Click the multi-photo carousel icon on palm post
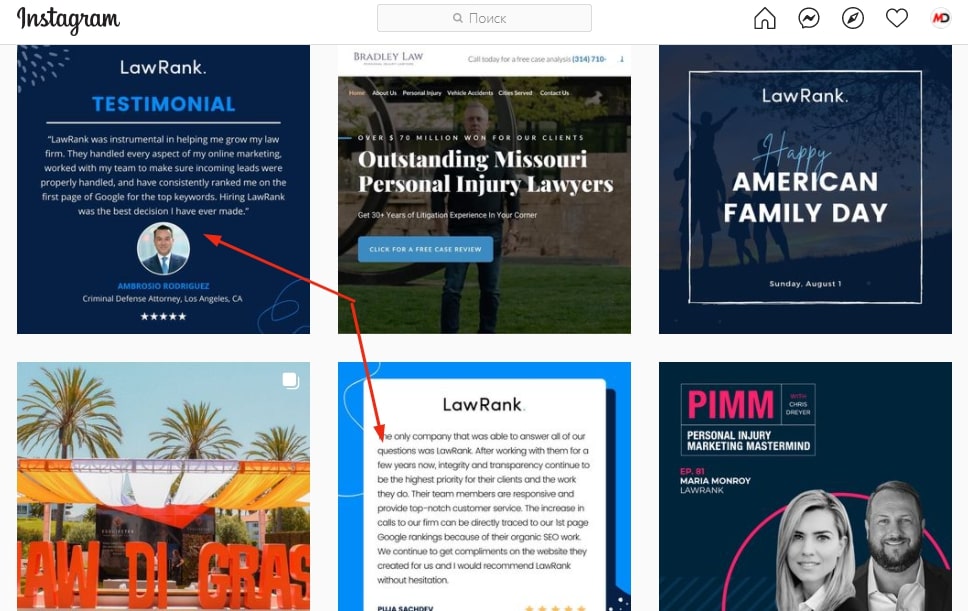This screenshot has height=611, width=968. point(291,380)
